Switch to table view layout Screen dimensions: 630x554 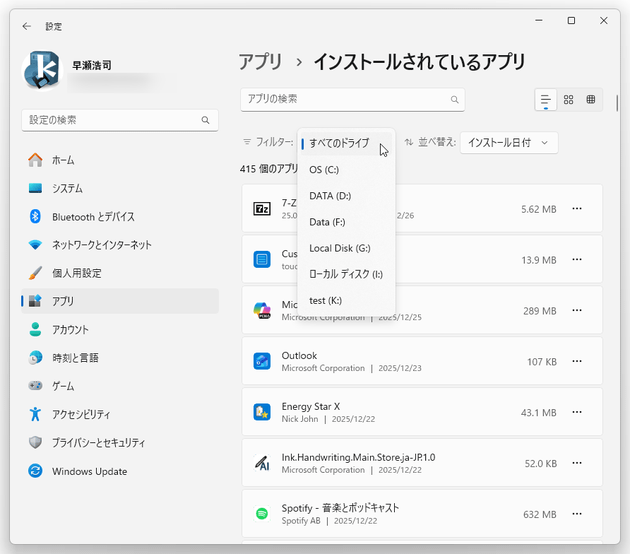tap(591, 100)
